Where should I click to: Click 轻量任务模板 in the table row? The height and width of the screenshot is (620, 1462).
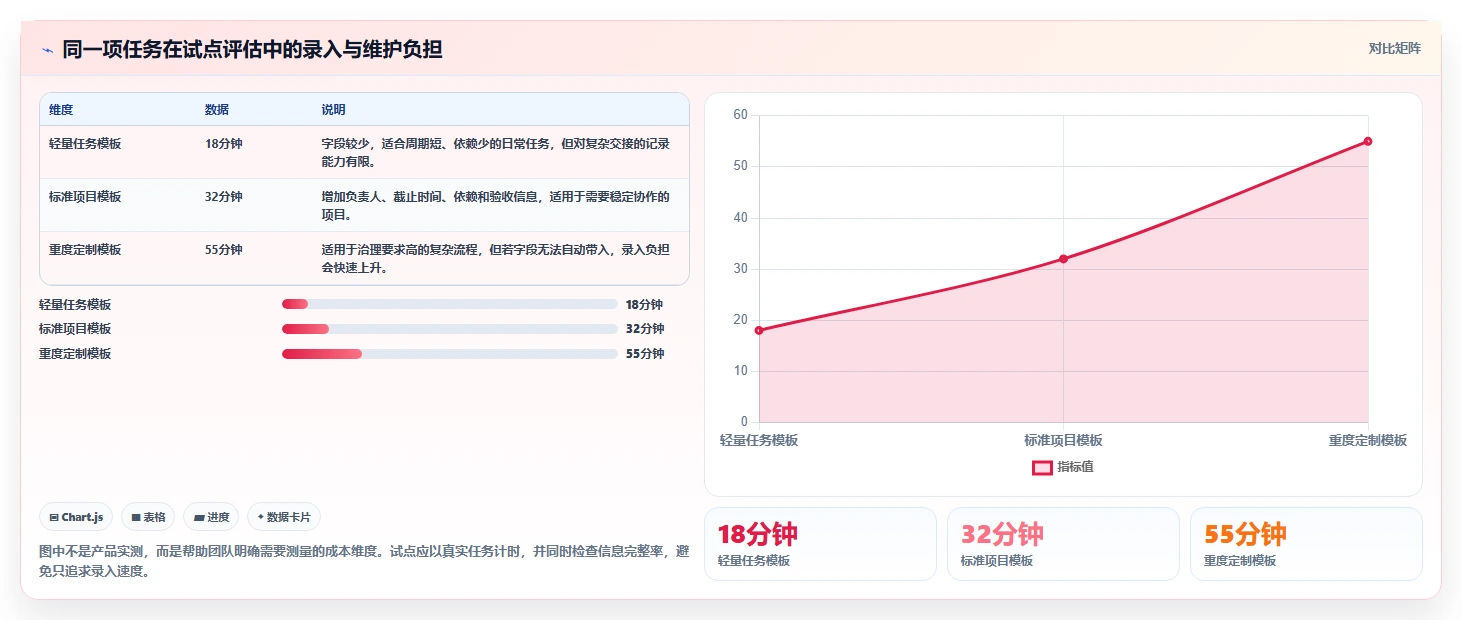[85, 144]
